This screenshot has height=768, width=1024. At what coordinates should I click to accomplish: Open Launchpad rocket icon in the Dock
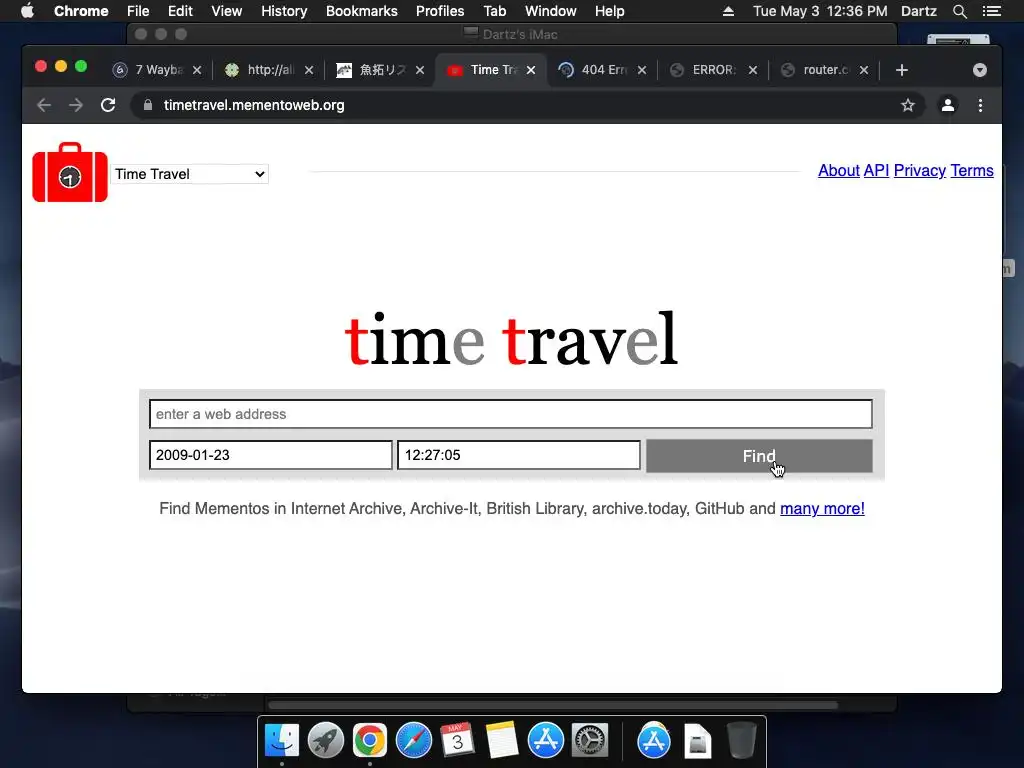pyautogui.click(x=326, y=741)
